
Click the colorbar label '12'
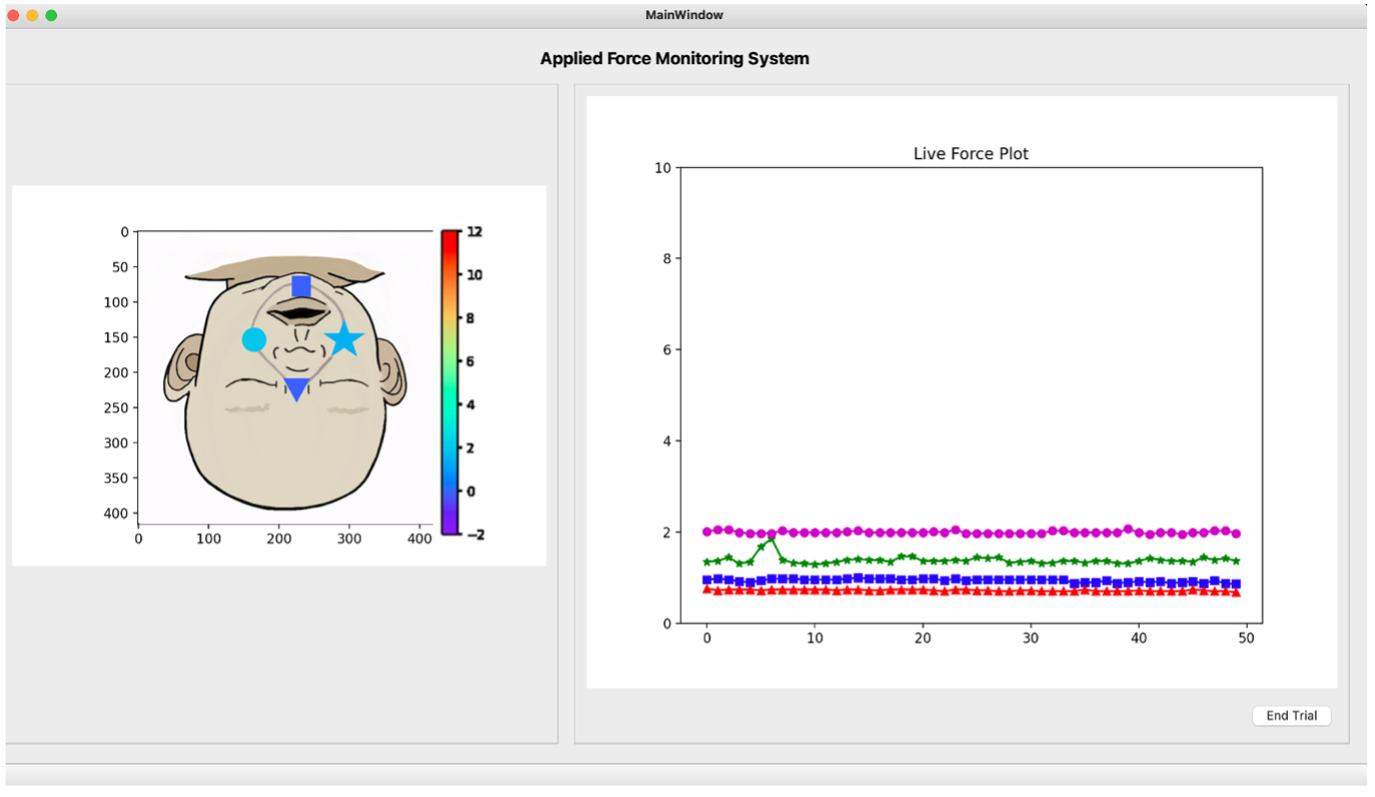pyautogui.click(x=475, y=232)
